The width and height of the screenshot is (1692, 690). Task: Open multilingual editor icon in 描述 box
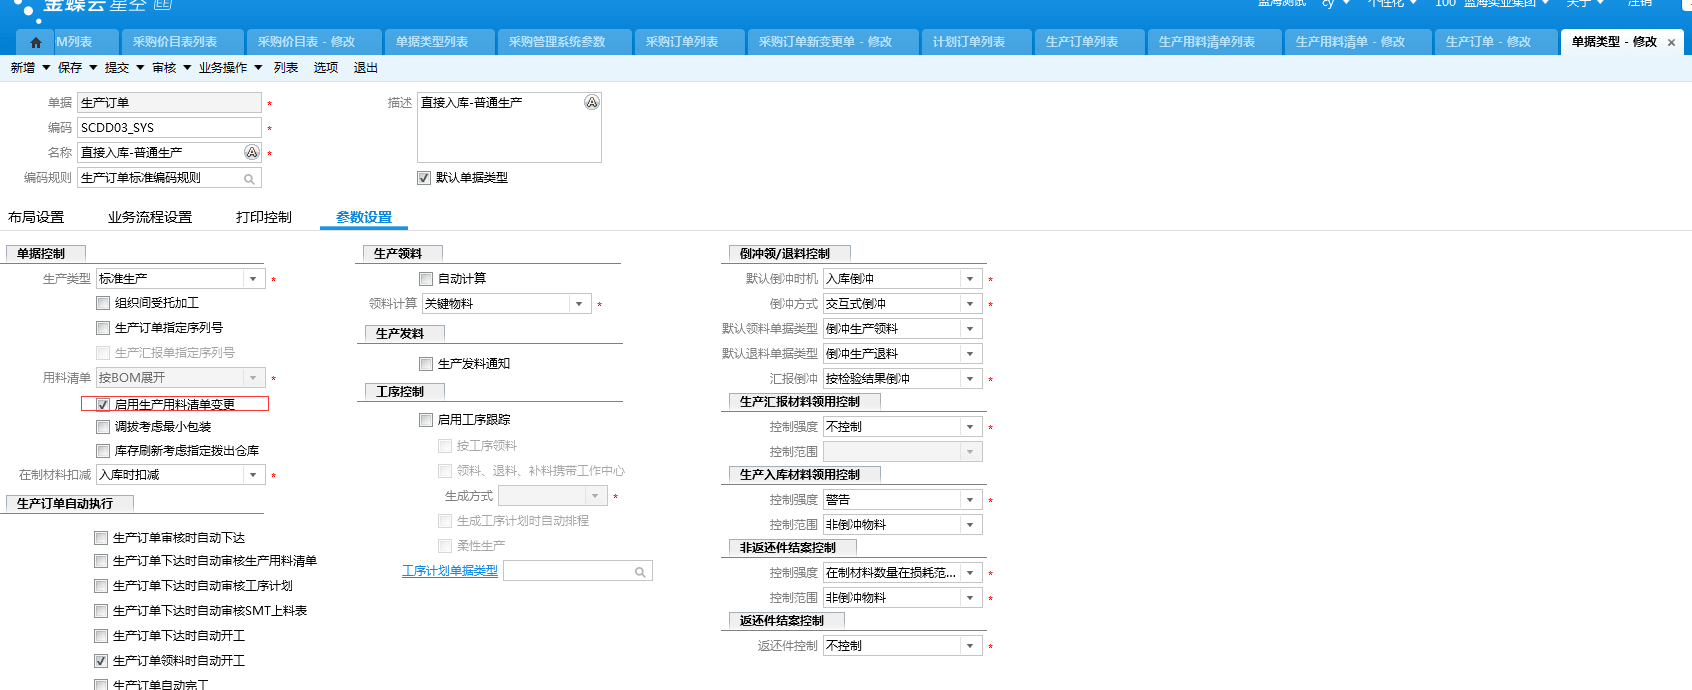592,102
